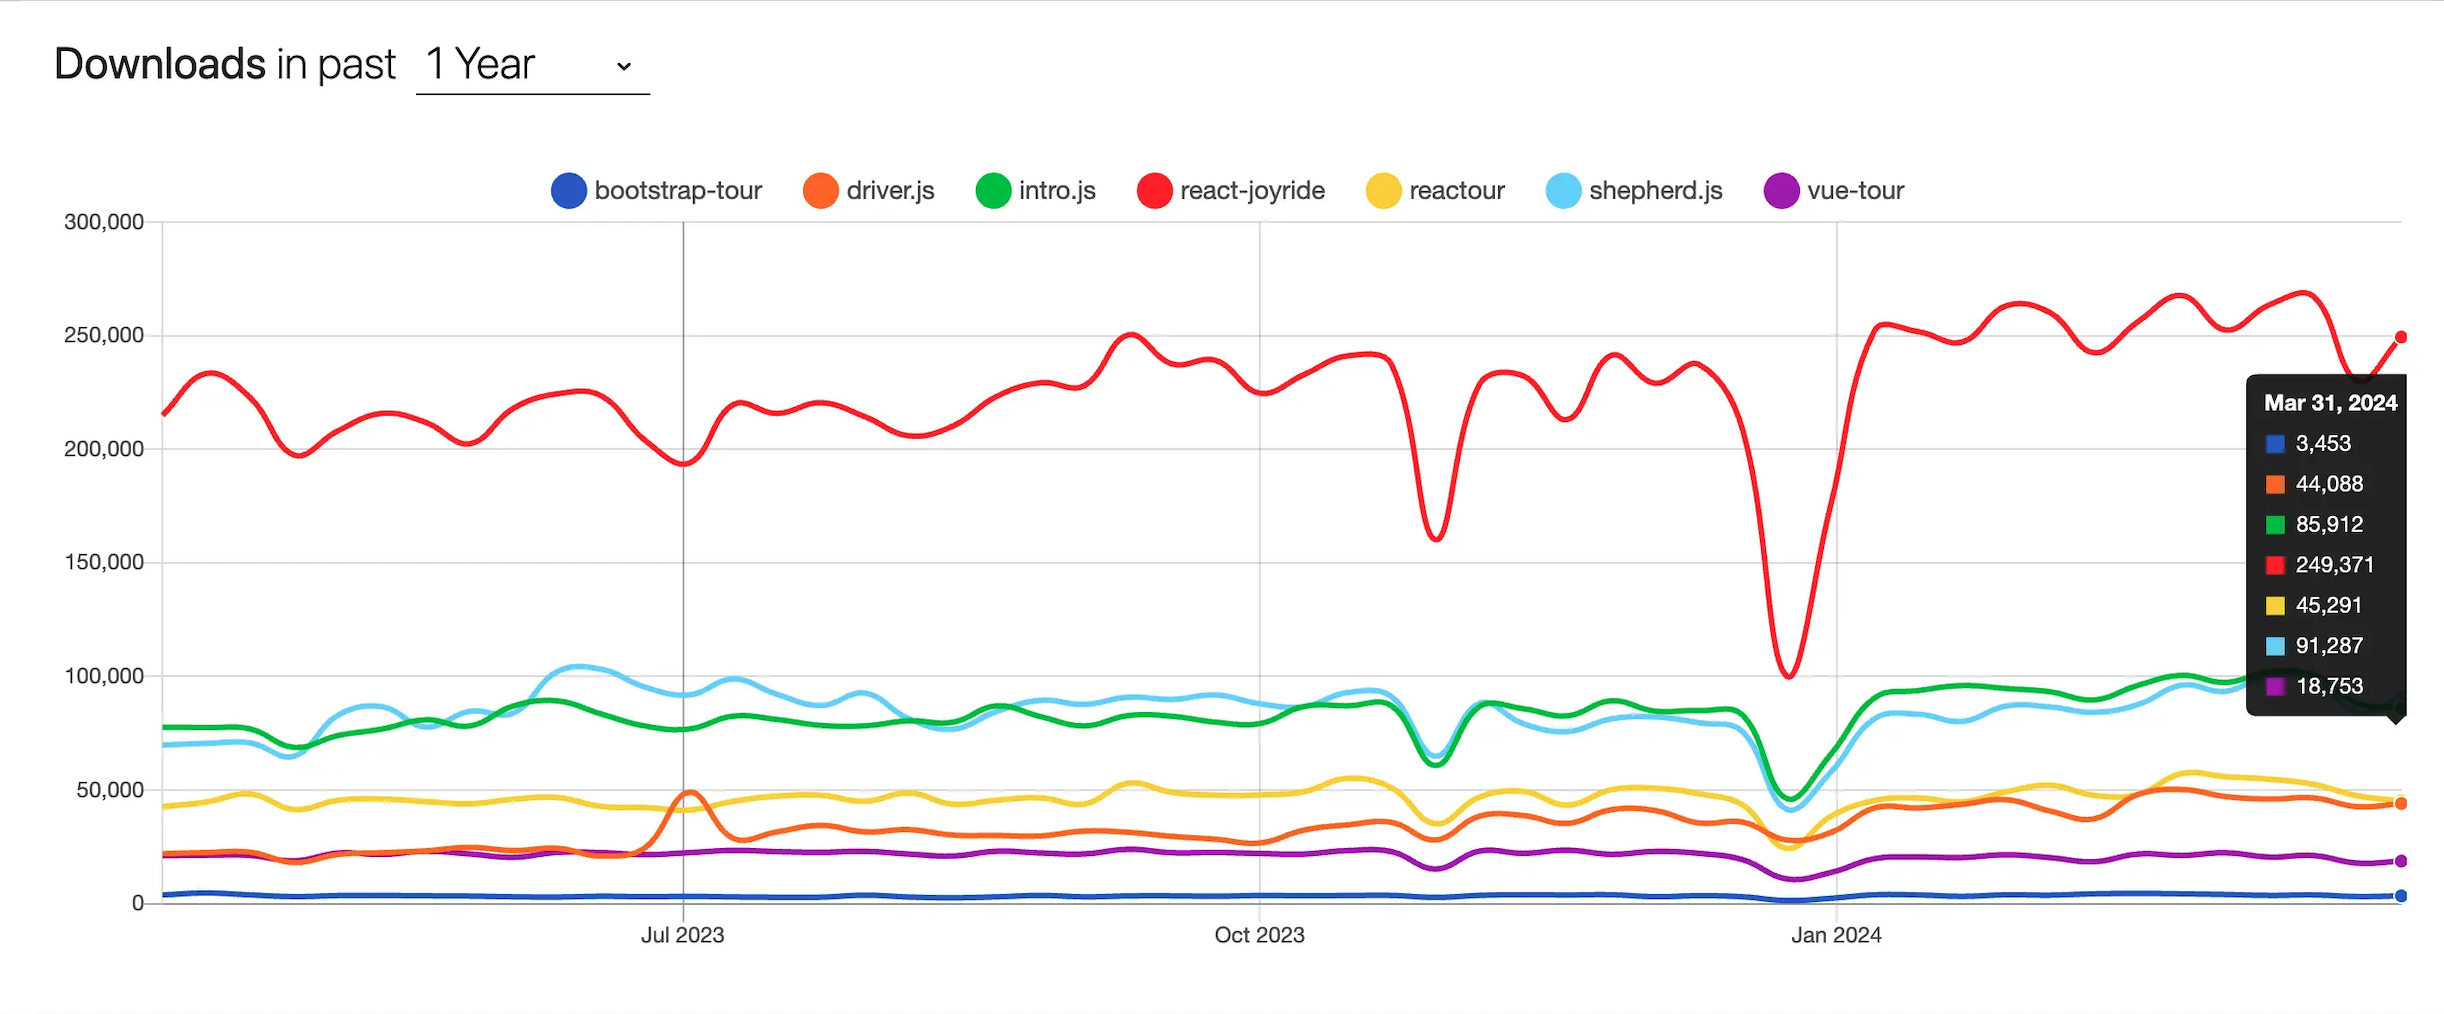Hide the bootstrap-tour series via its label
The height and width of the screenshot is (1014, 2444).
coord(678,191)
